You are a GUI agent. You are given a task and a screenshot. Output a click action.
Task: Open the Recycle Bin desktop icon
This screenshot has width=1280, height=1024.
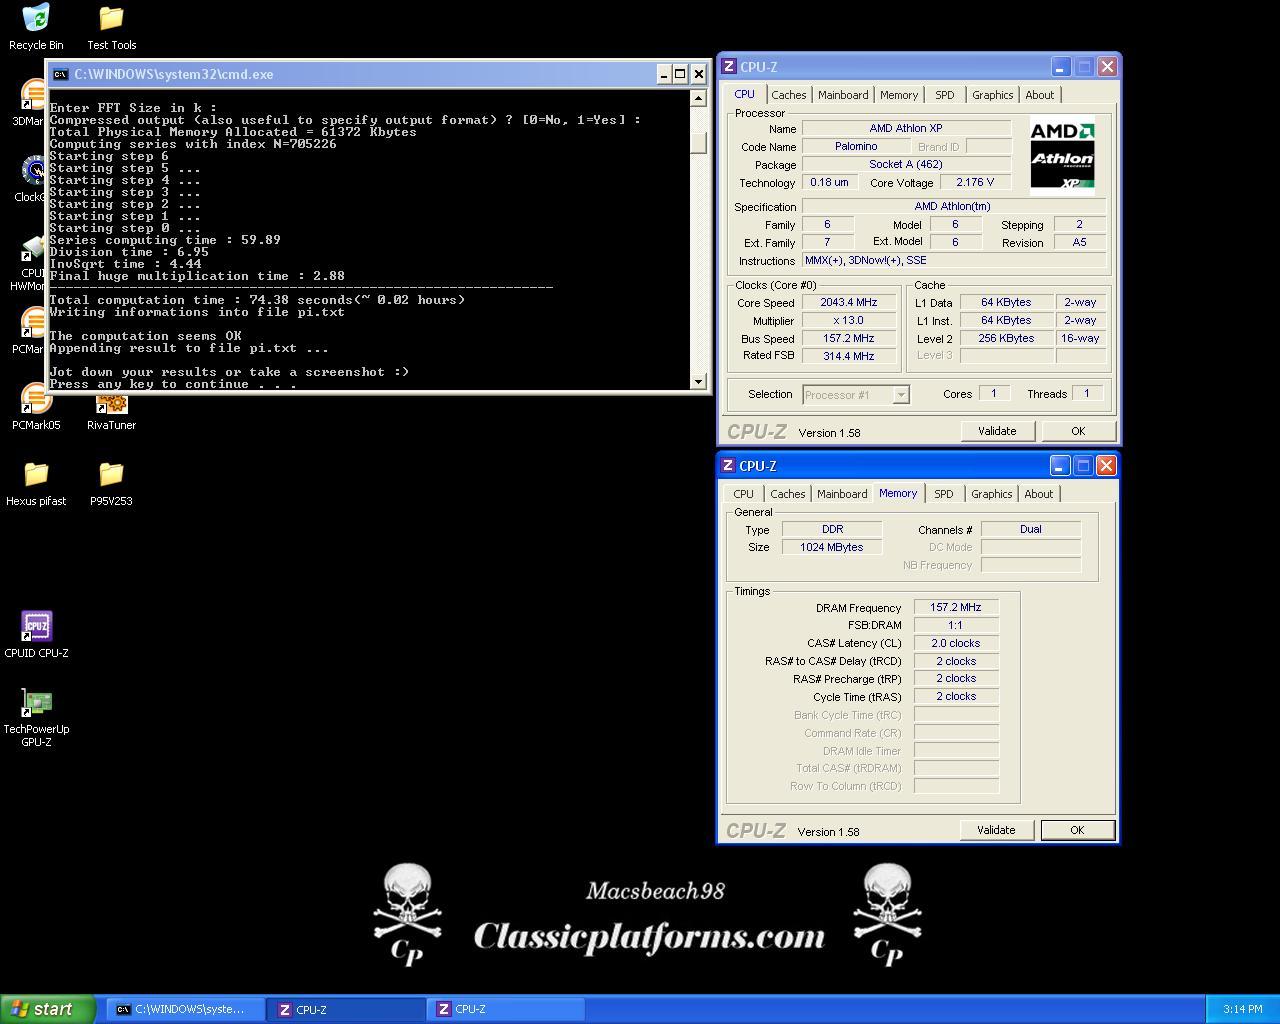tap(36, 27)
